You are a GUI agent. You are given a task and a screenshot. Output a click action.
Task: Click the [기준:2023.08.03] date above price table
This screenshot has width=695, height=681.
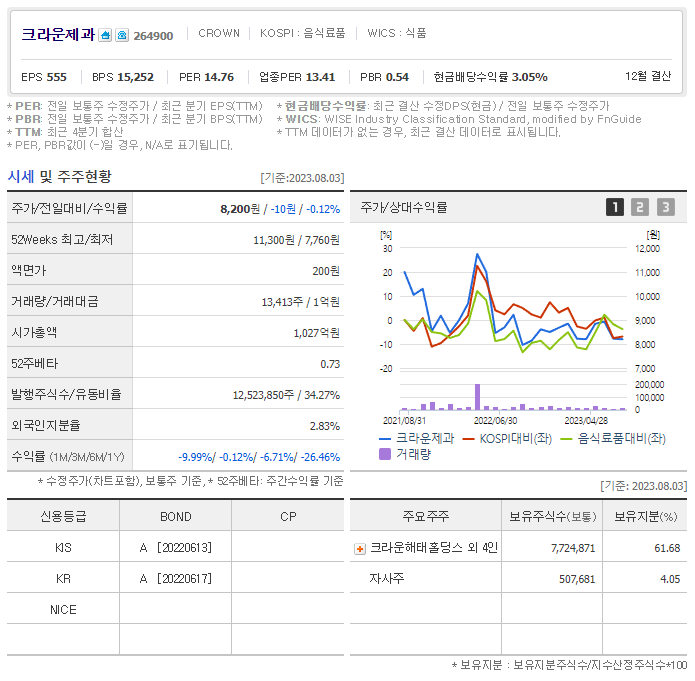(x=302, y=178)
